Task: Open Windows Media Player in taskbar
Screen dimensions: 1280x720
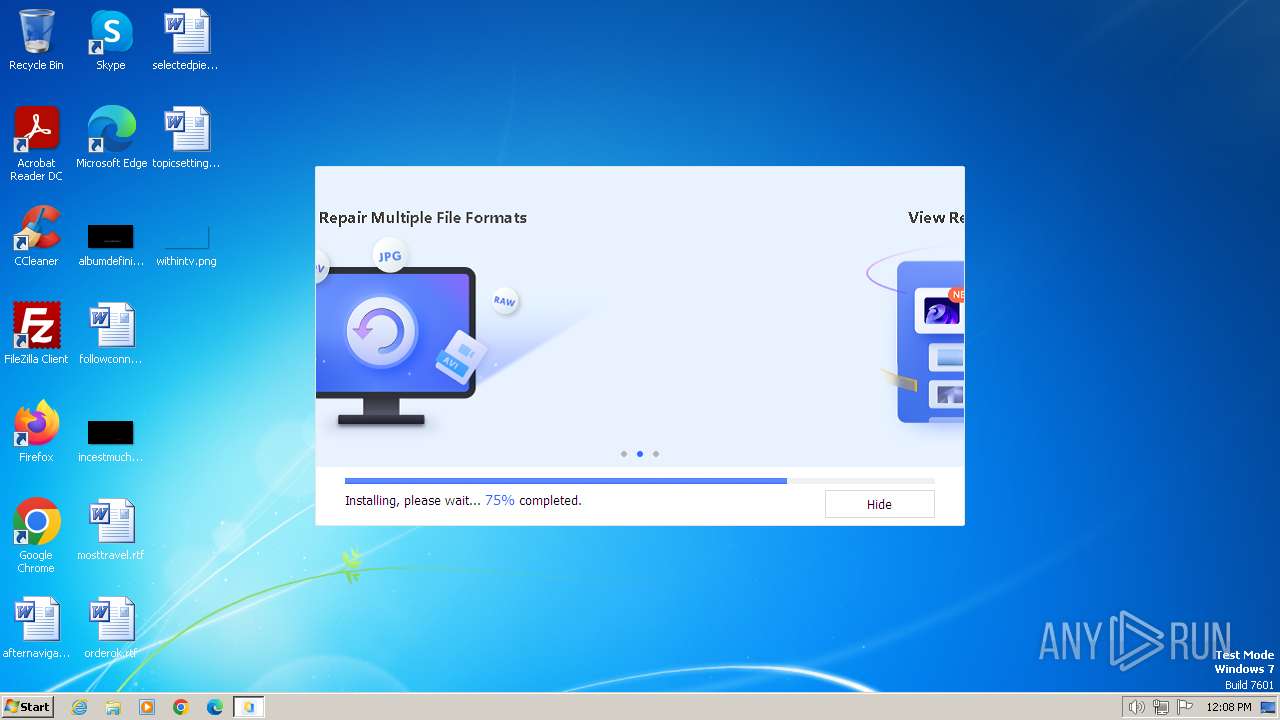Action: coord(147,707)
